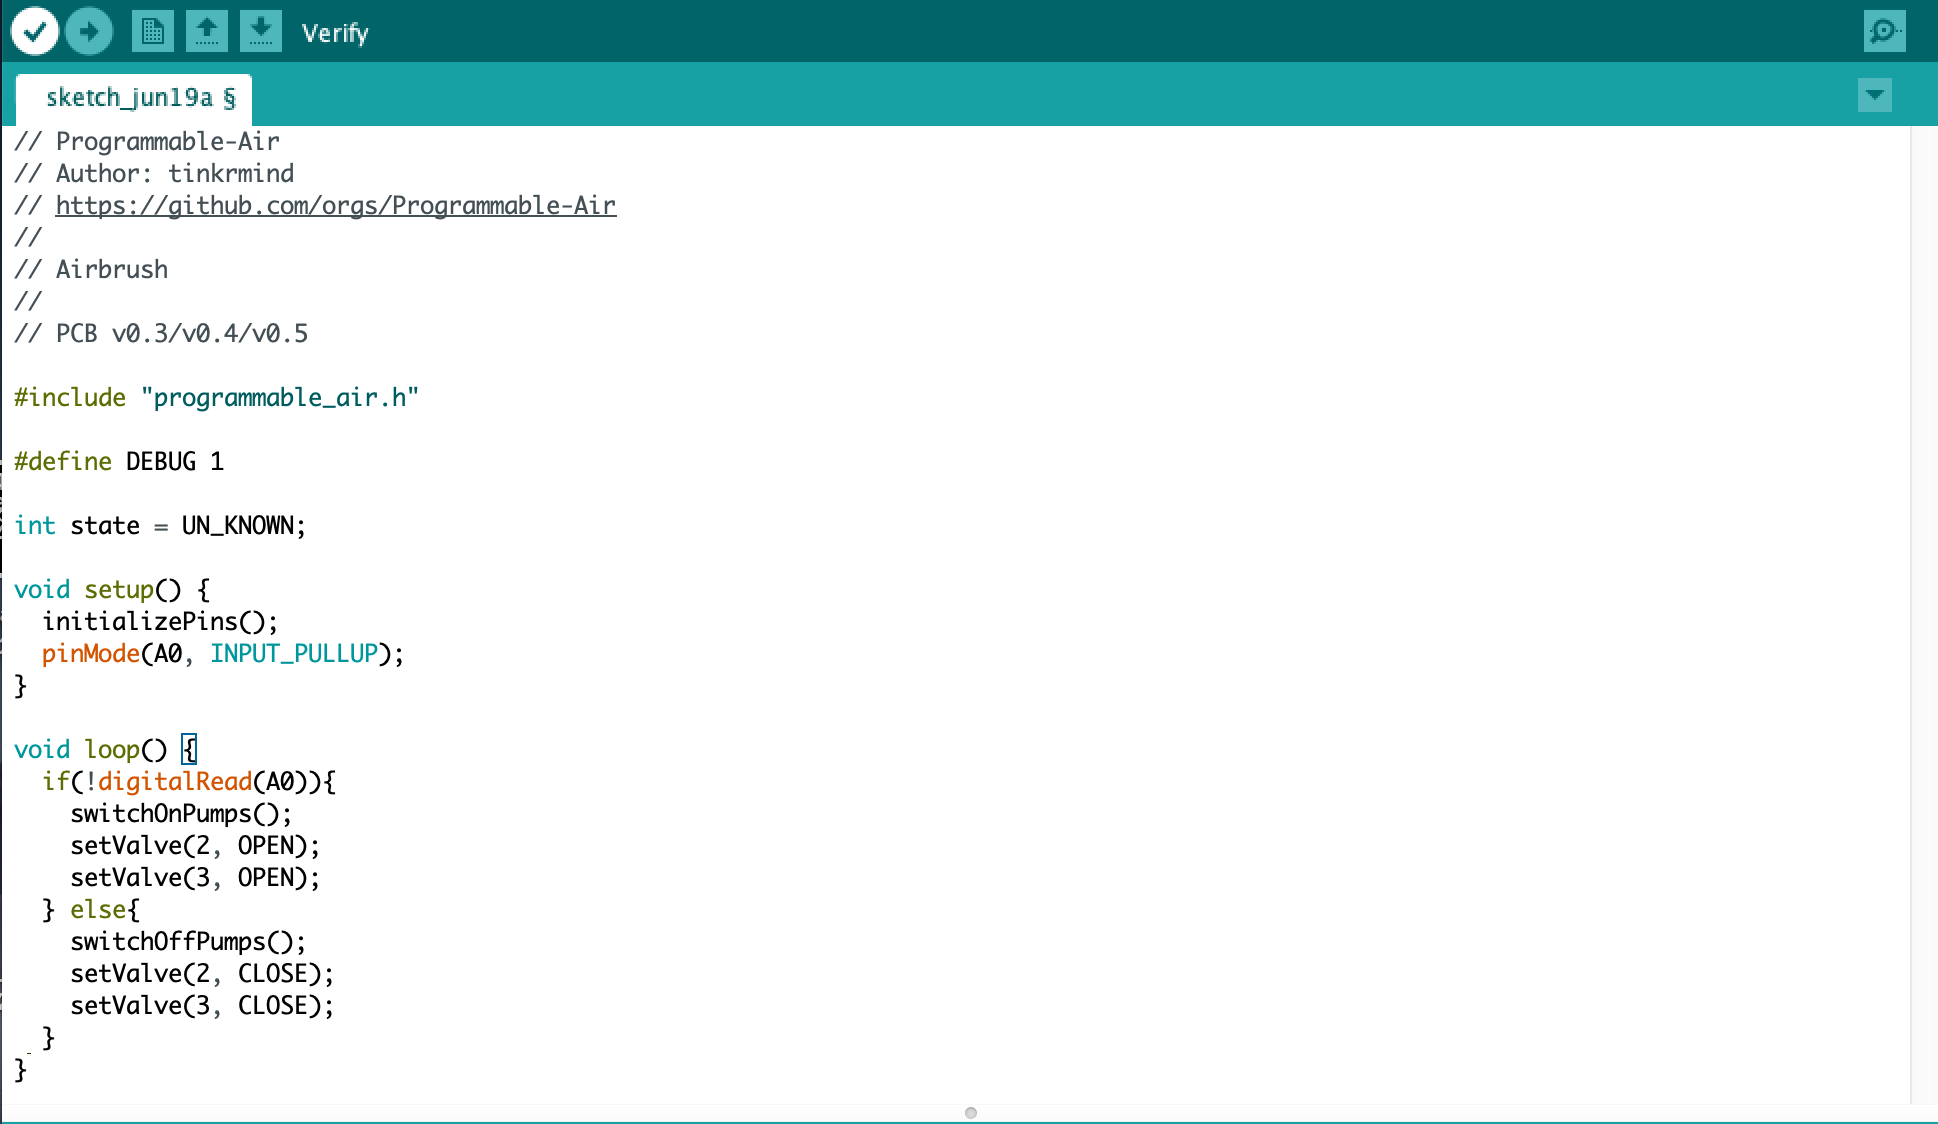Click the 'setValve(3, CLOSE);' line
1938x1124 pixels.
[x=202, y=1005]
